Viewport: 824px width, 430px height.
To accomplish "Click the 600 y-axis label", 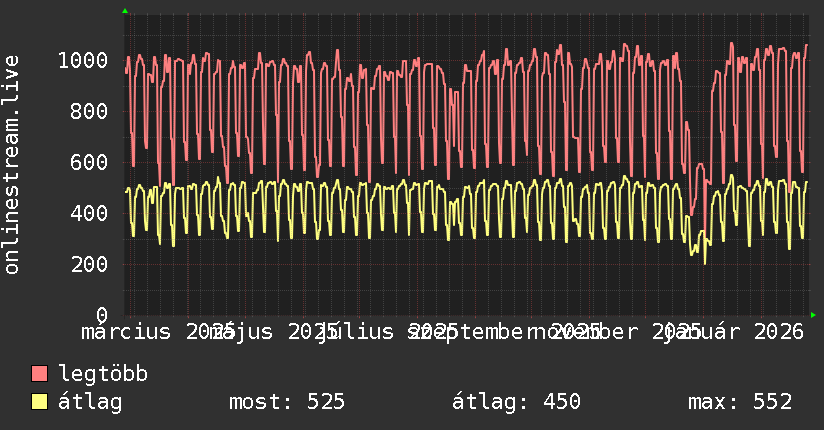I will [89, 162].
